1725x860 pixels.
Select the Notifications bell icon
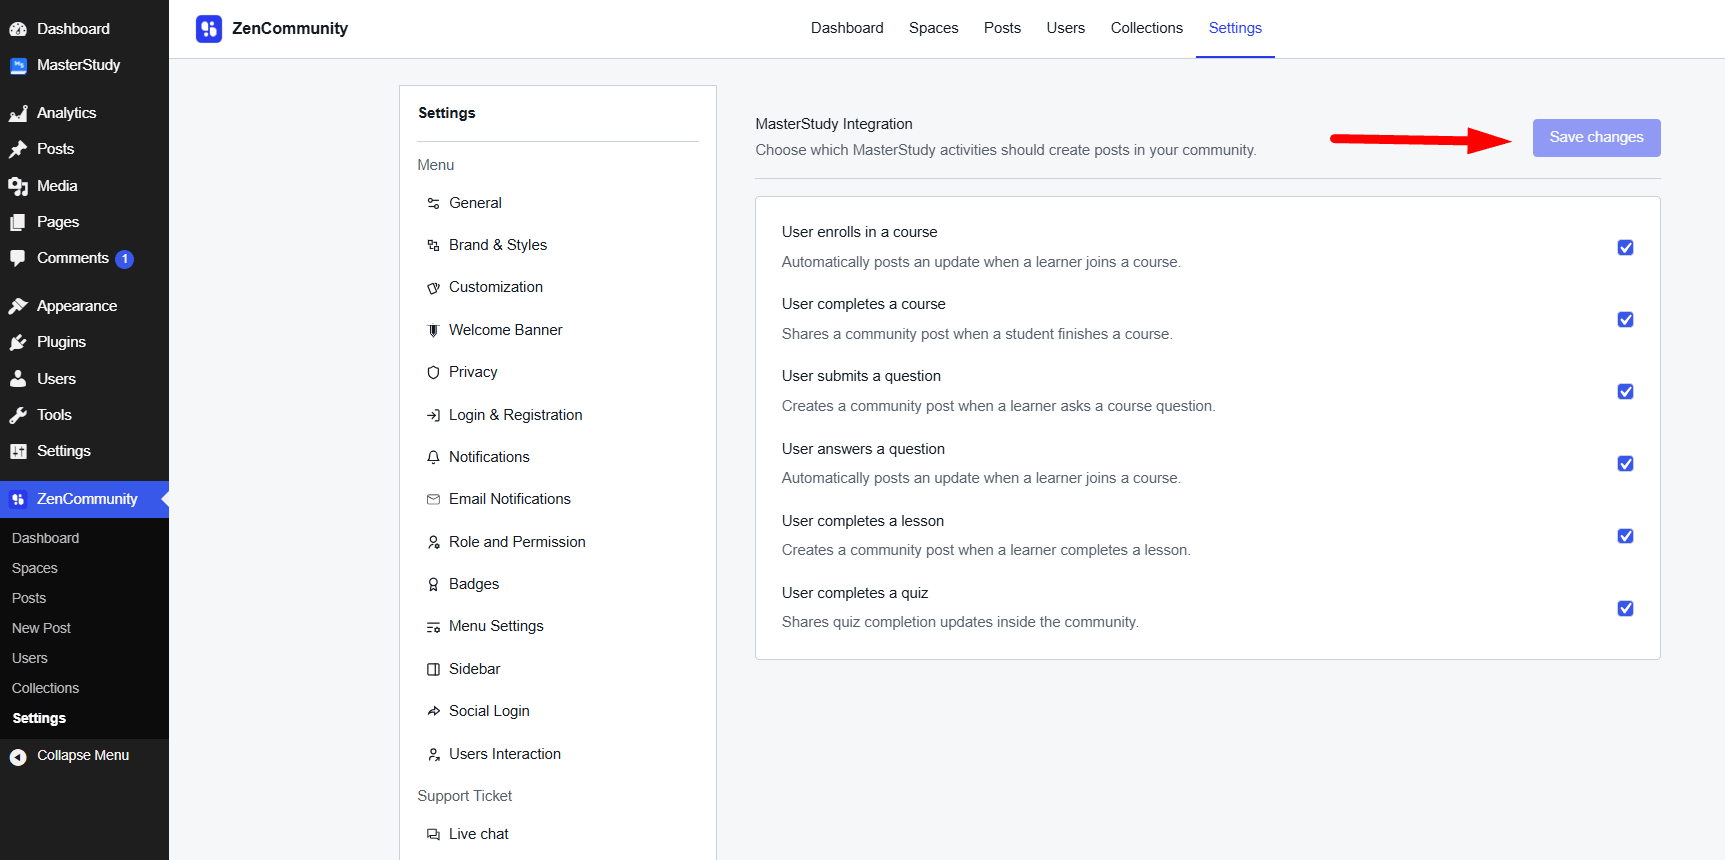(x=433, y=457)
